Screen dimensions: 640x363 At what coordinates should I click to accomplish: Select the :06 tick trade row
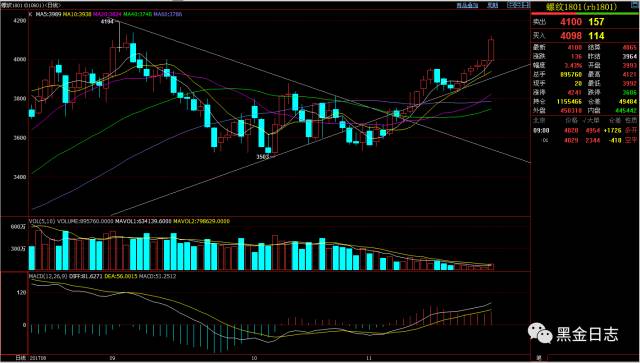(x=584, y=140)
